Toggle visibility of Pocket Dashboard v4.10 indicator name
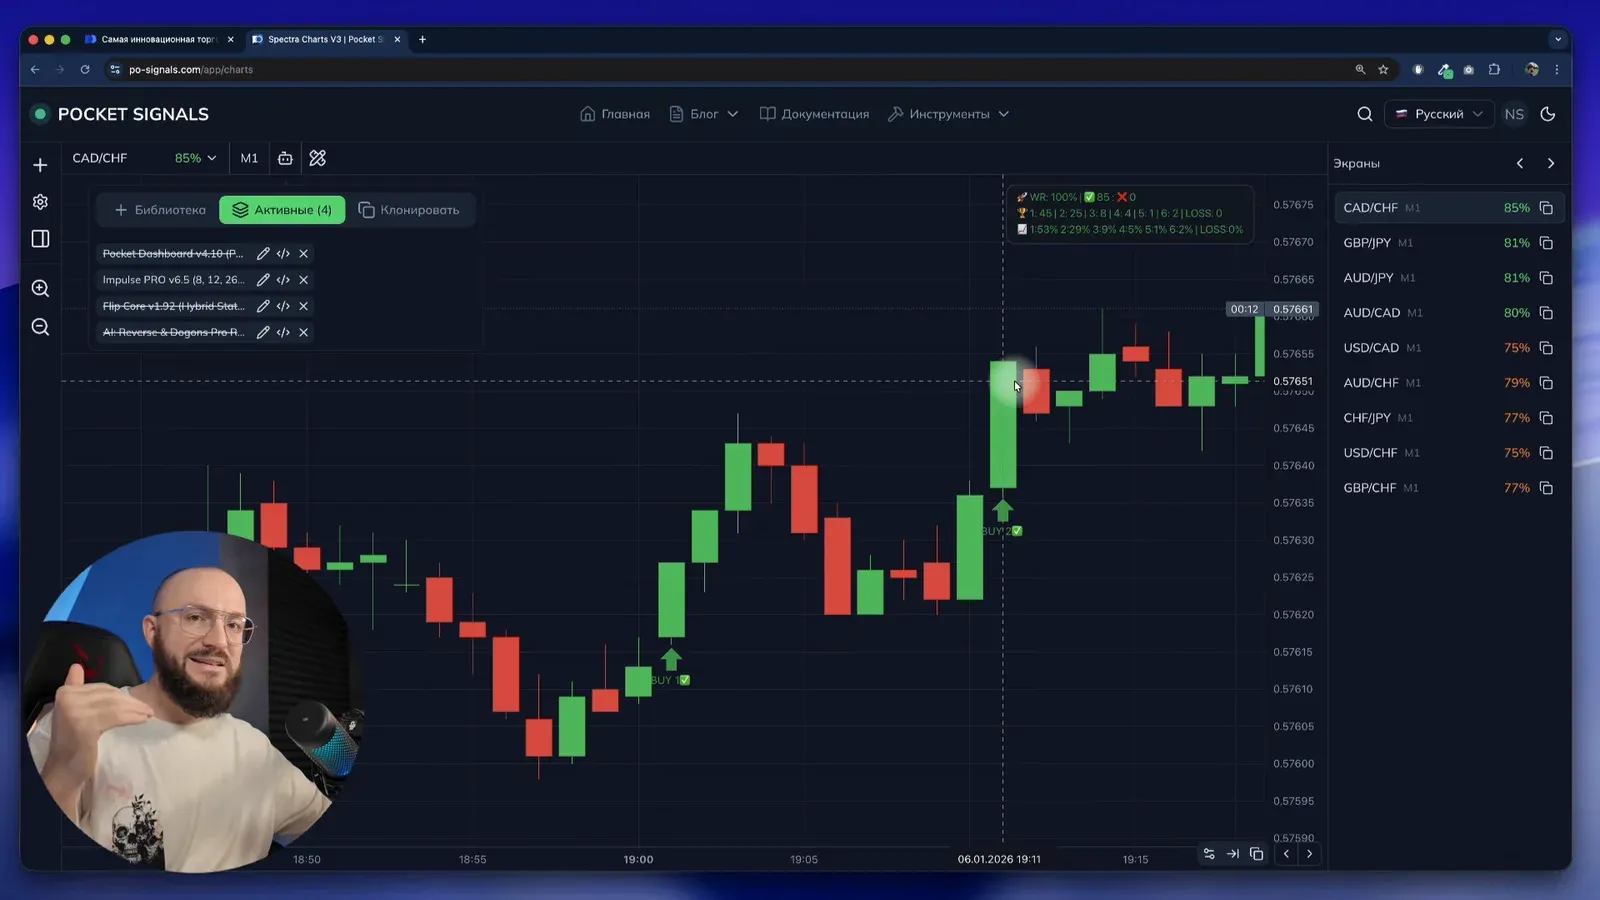Image resolution: width=1600 pixels, height=900 pixels. point(173,254)
